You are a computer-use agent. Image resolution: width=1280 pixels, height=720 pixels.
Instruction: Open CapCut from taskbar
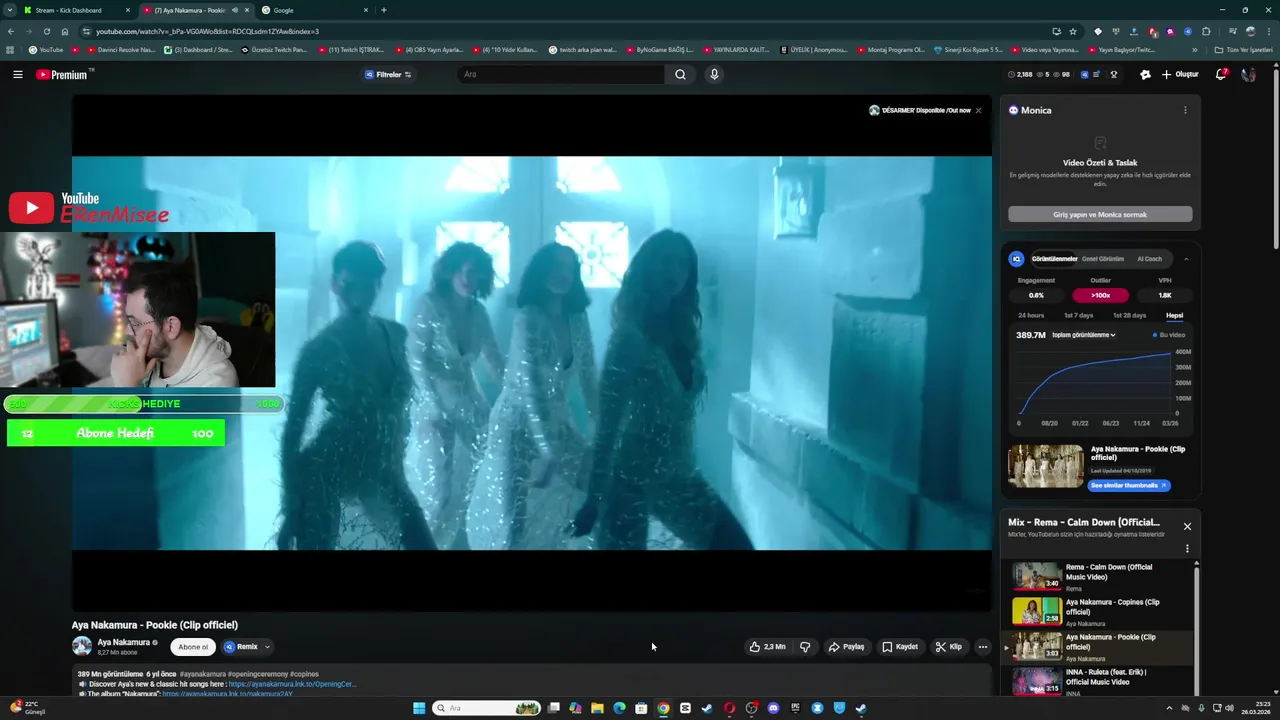coord(685,708)
